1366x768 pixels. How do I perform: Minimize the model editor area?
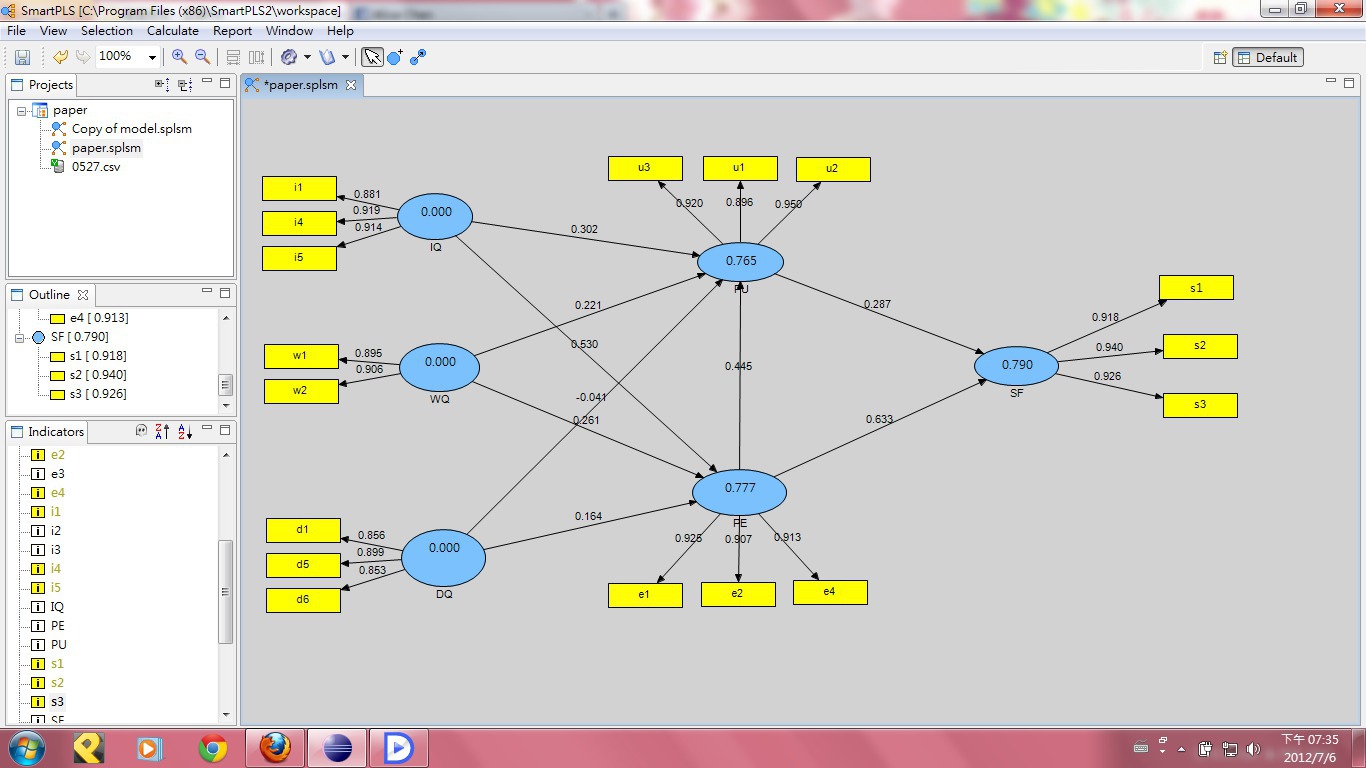(1332, 82)
